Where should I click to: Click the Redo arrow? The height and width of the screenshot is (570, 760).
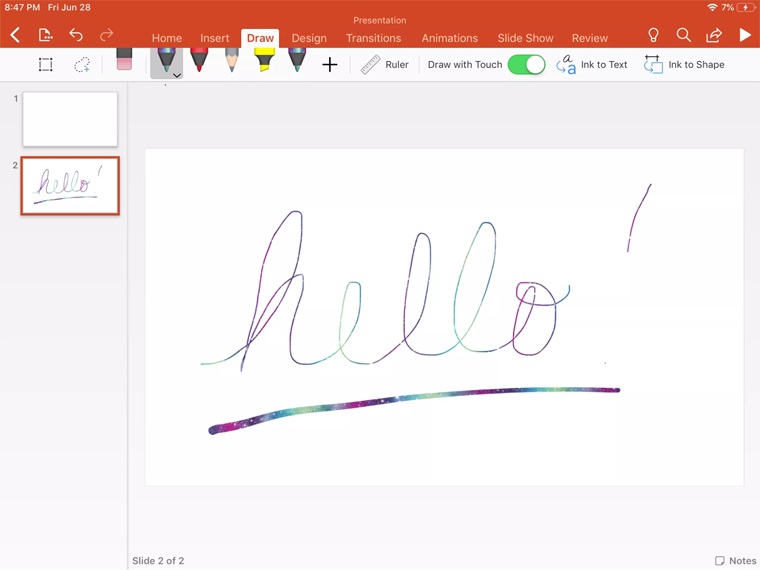pyautogui.click(x=106, y=35)
